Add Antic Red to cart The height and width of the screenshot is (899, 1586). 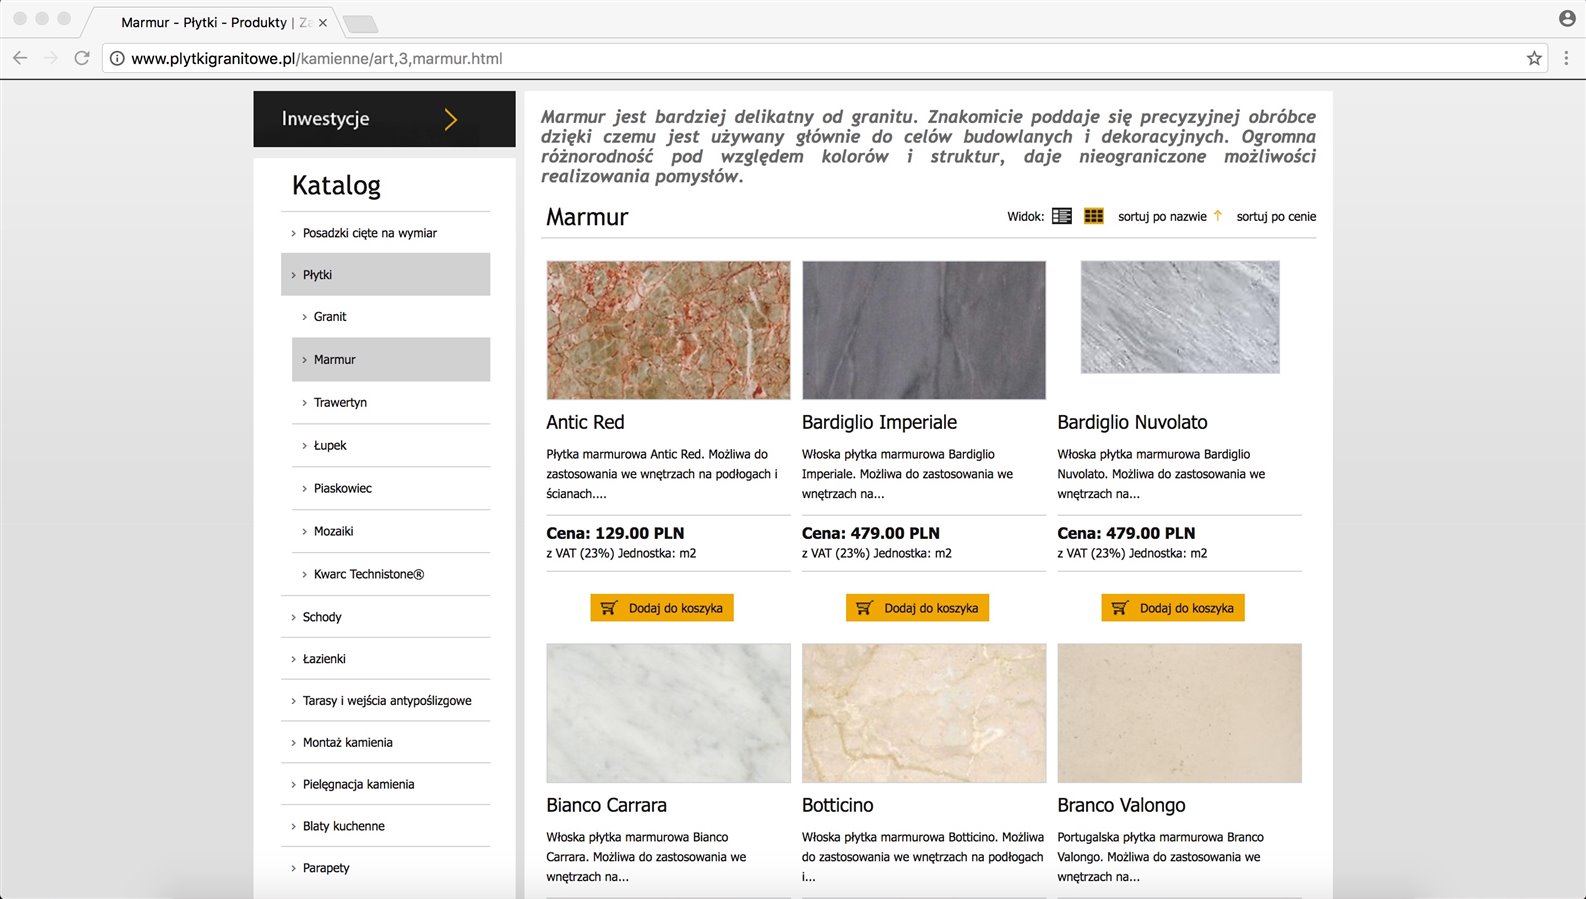click(x=662, y=608)
